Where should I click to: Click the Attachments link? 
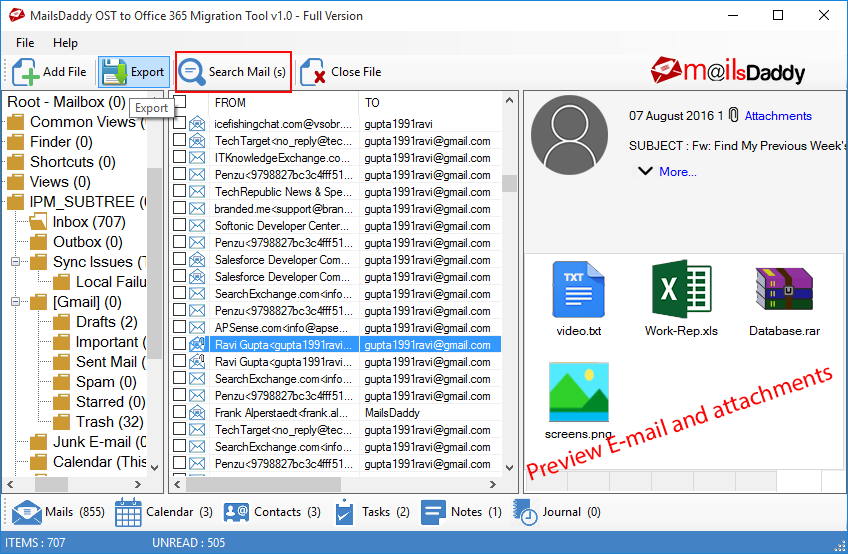[778, 116]
